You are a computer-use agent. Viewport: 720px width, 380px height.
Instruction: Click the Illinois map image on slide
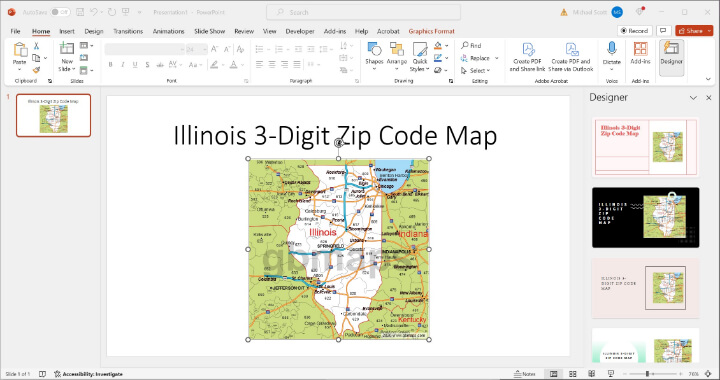pos(338,249)
